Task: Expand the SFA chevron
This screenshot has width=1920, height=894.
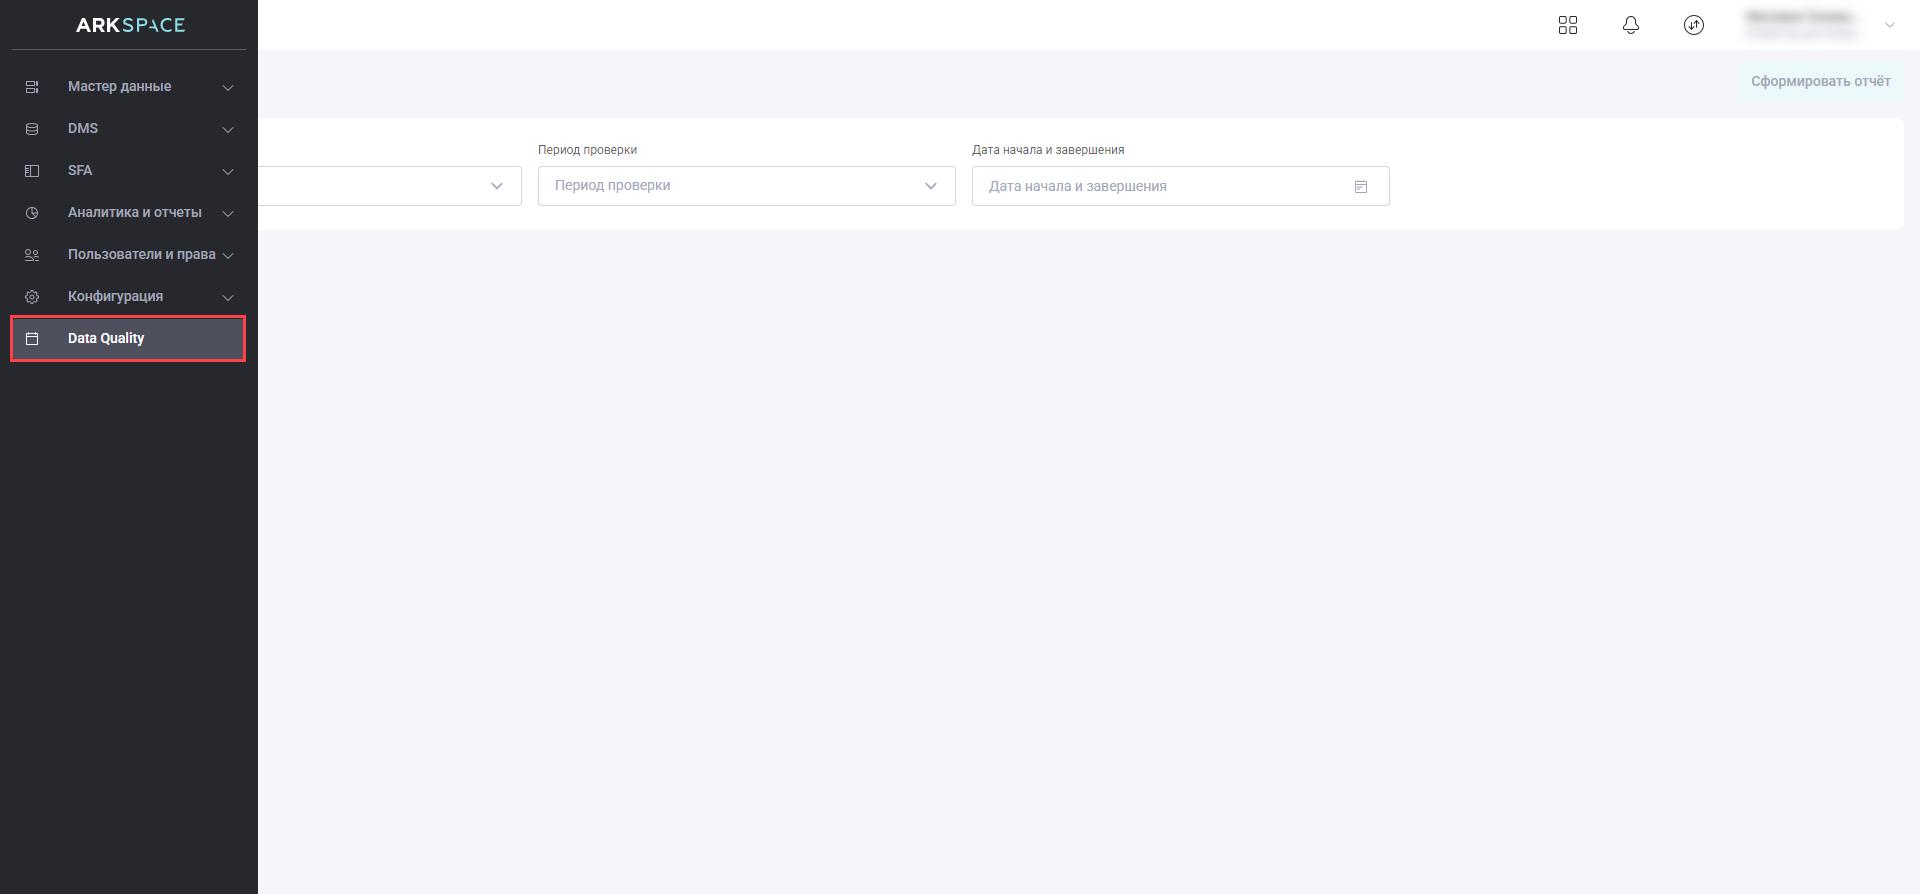Action: (228, 172)
